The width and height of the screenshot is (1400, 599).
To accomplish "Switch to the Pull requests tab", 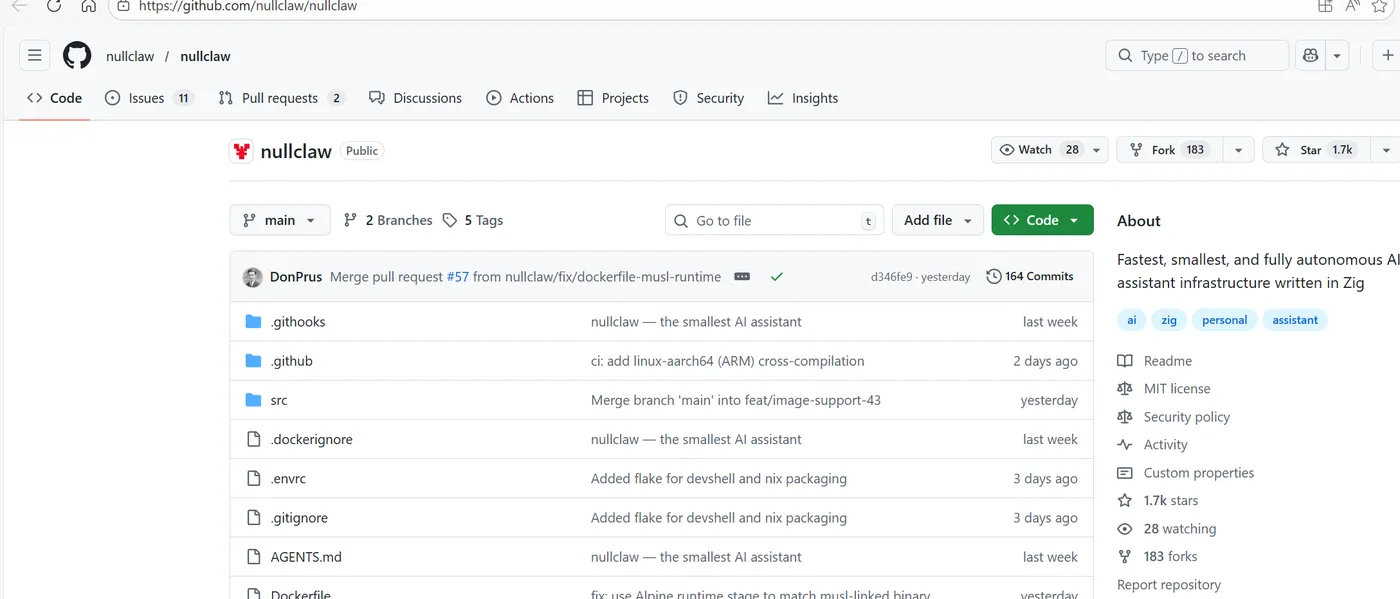I will point(280,98).
